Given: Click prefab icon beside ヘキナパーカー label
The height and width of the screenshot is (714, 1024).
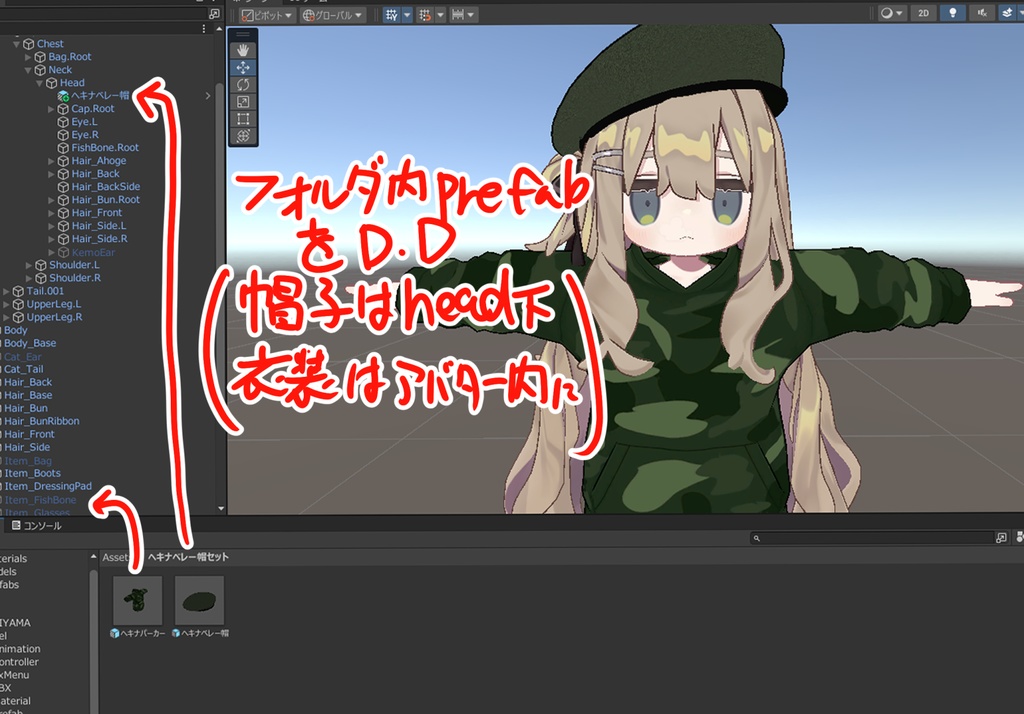Looking at the screenshot, I should coord(115,633).
